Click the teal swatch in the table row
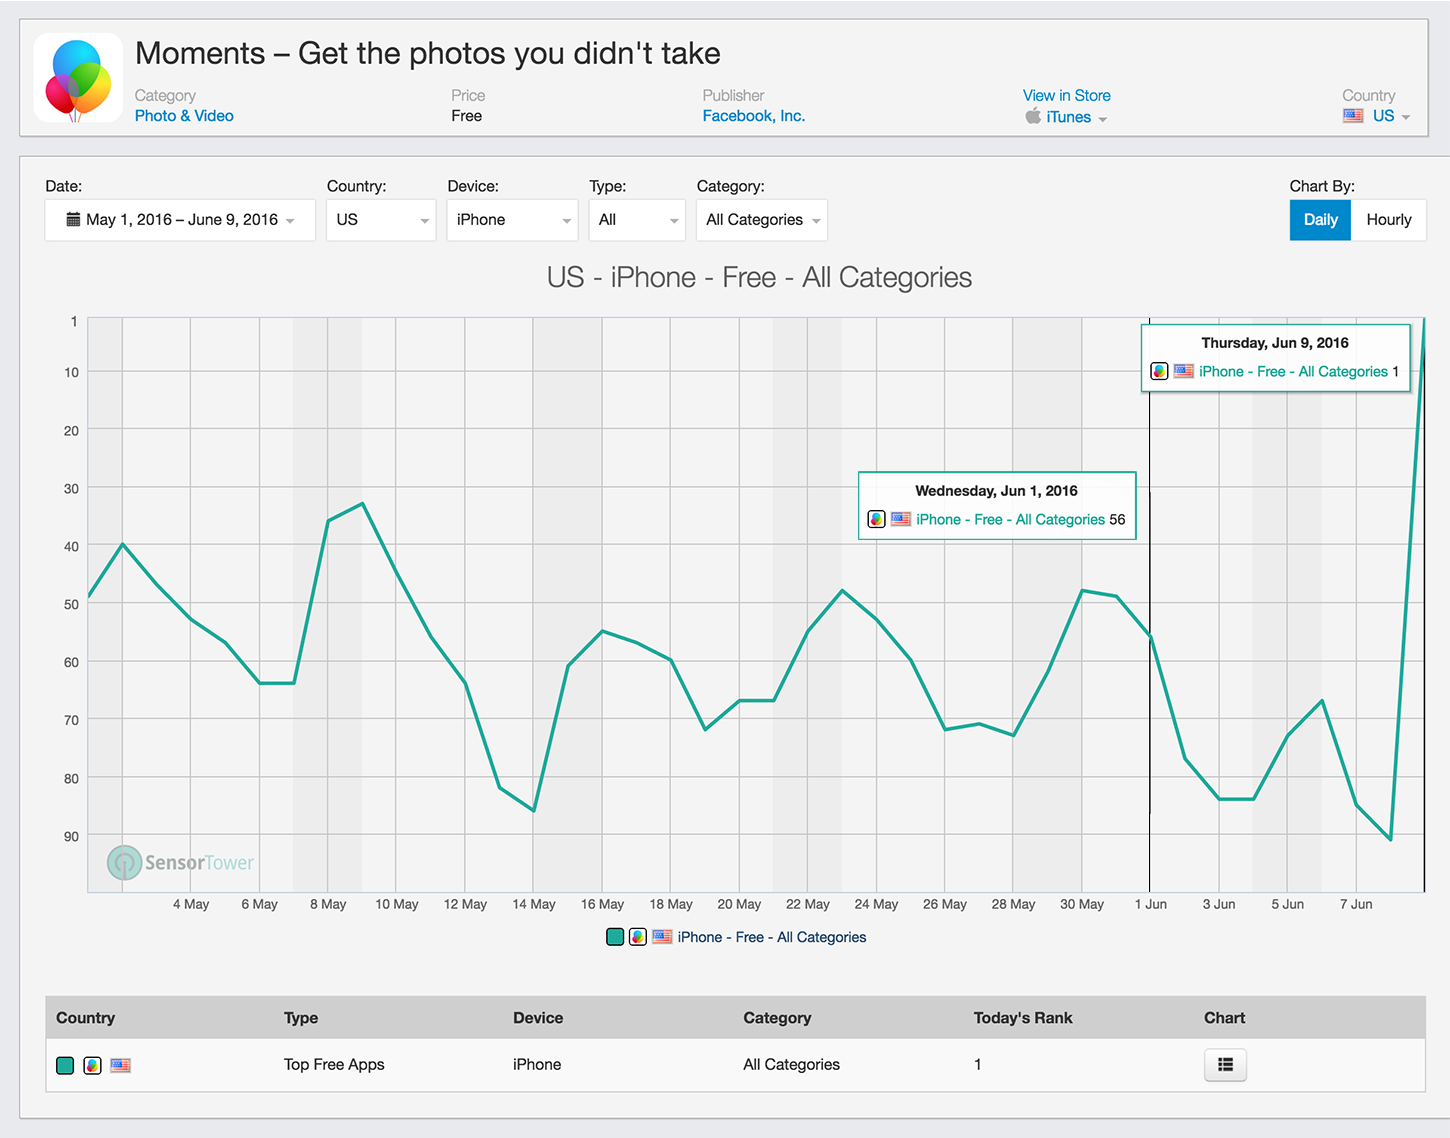Viewport: 1450px width, 1138px height. 65,1066
